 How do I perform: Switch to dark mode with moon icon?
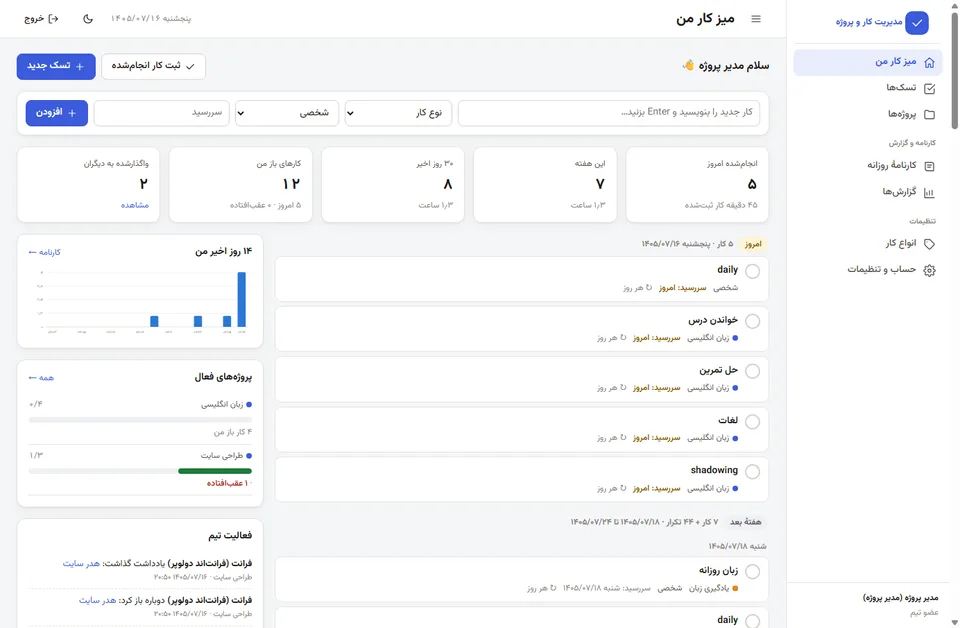tap(88, 19)
